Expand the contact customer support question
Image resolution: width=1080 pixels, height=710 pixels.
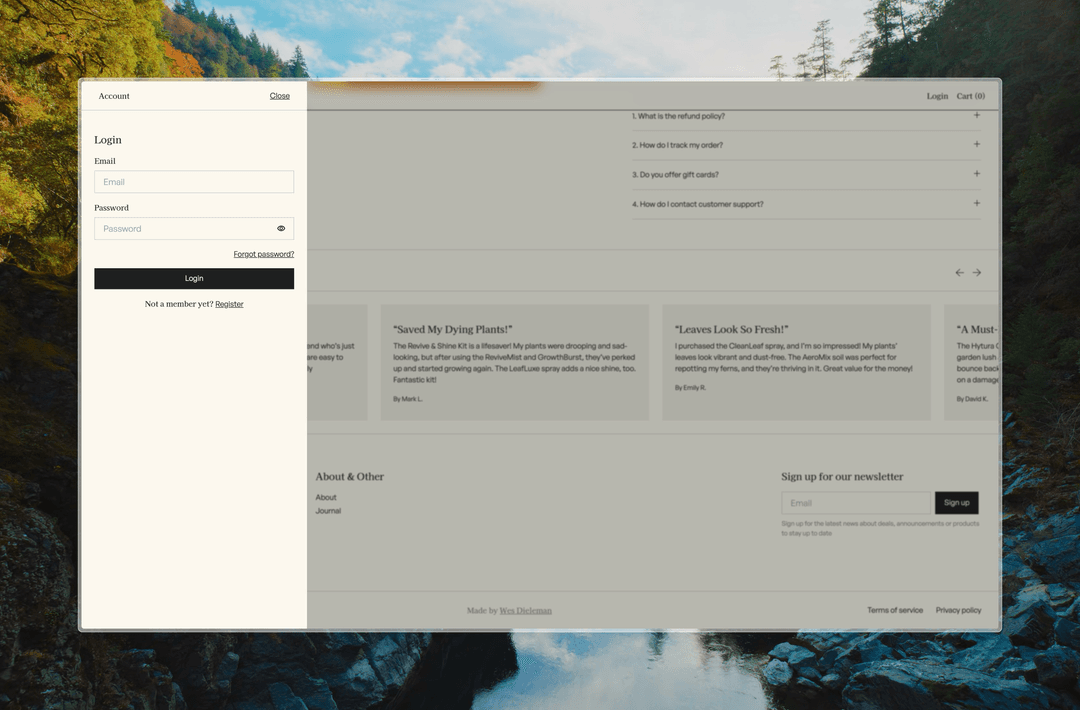[976, 204]
